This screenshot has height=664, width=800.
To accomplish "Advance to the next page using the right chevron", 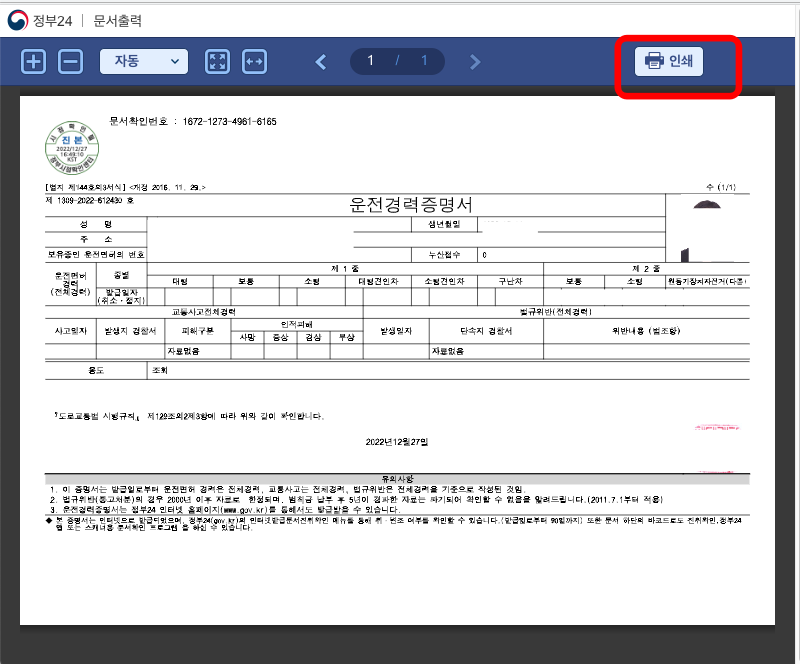I will point(475,61).
